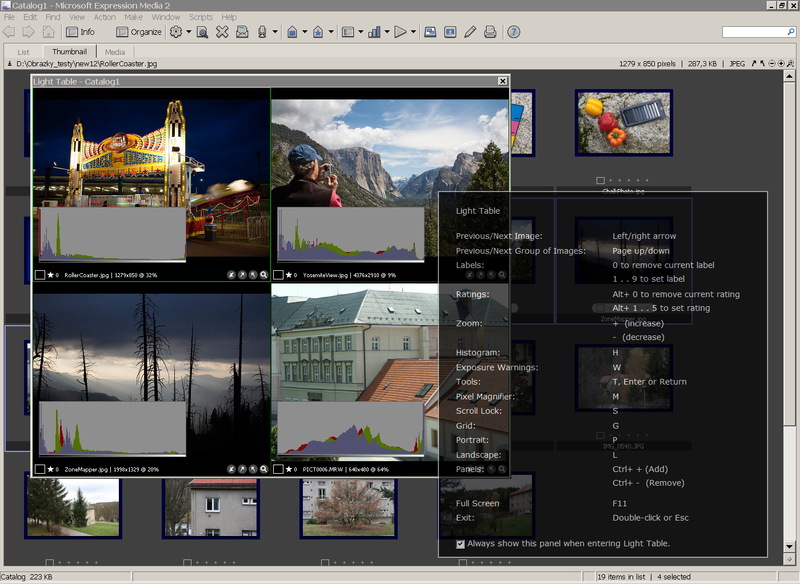
Task: Switch to the Media tab
Action: [115, 52]
